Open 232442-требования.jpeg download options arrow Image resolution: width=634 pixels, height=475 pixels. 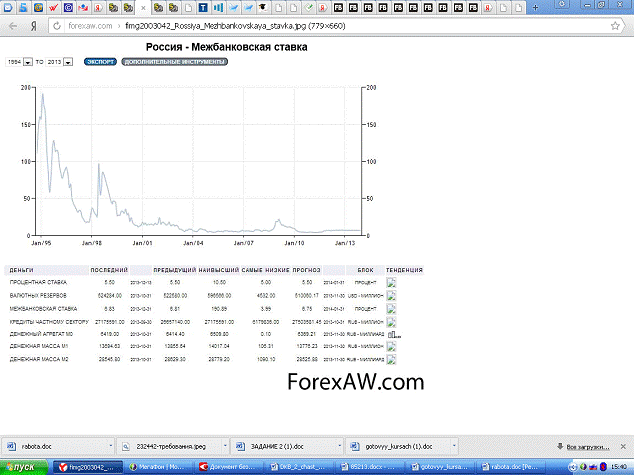pyautogui.click(x=225, y=446)
